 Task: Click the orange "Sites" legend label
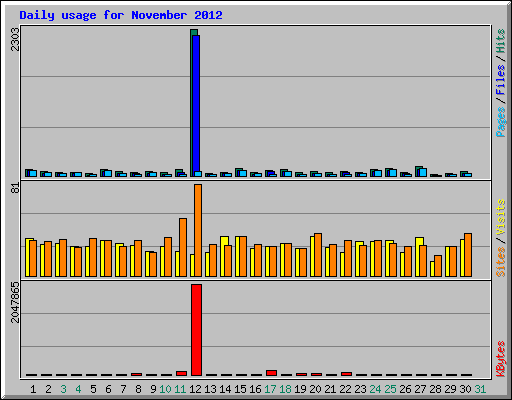tap(500, 262)
